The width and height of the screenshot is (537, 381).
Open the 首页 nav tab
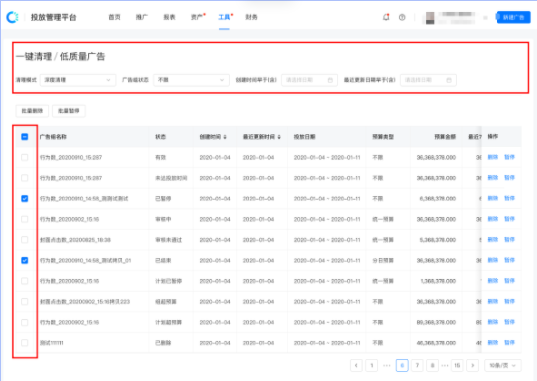(x=114, y=17)
